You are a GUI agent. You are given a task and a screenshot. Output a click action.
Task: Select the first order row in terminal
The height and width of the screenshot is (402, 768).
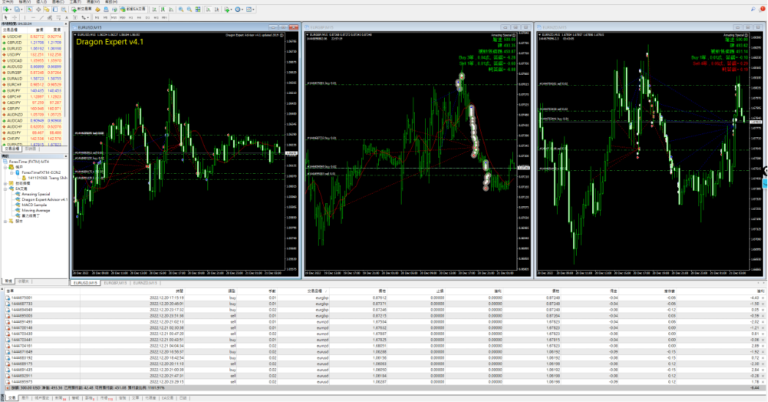[x=300, y=298]
